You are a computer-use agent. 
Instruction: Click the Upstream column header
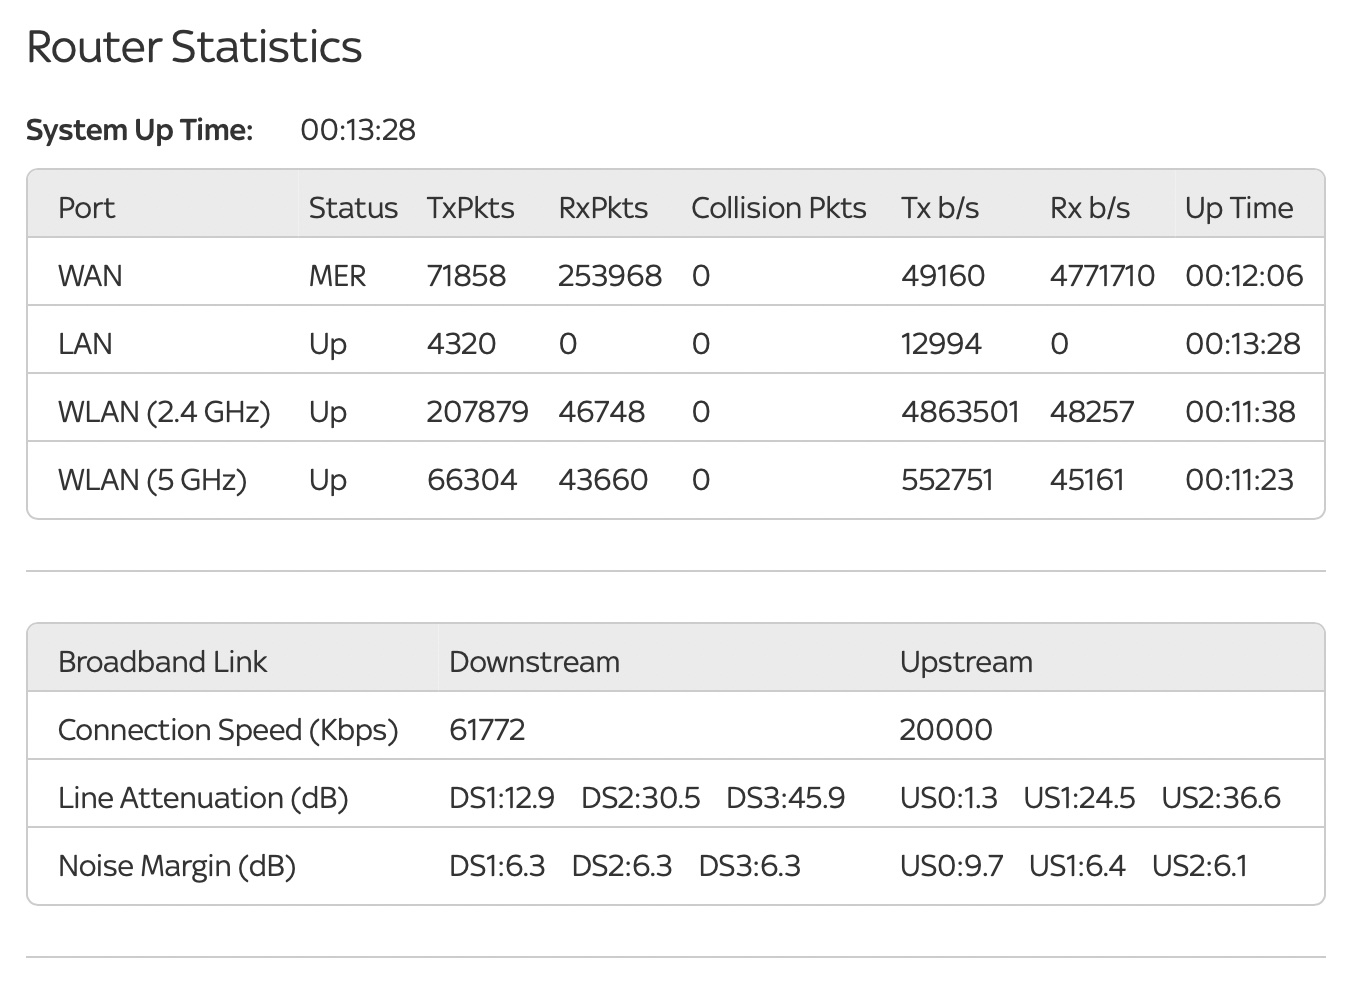pos(966,662)
